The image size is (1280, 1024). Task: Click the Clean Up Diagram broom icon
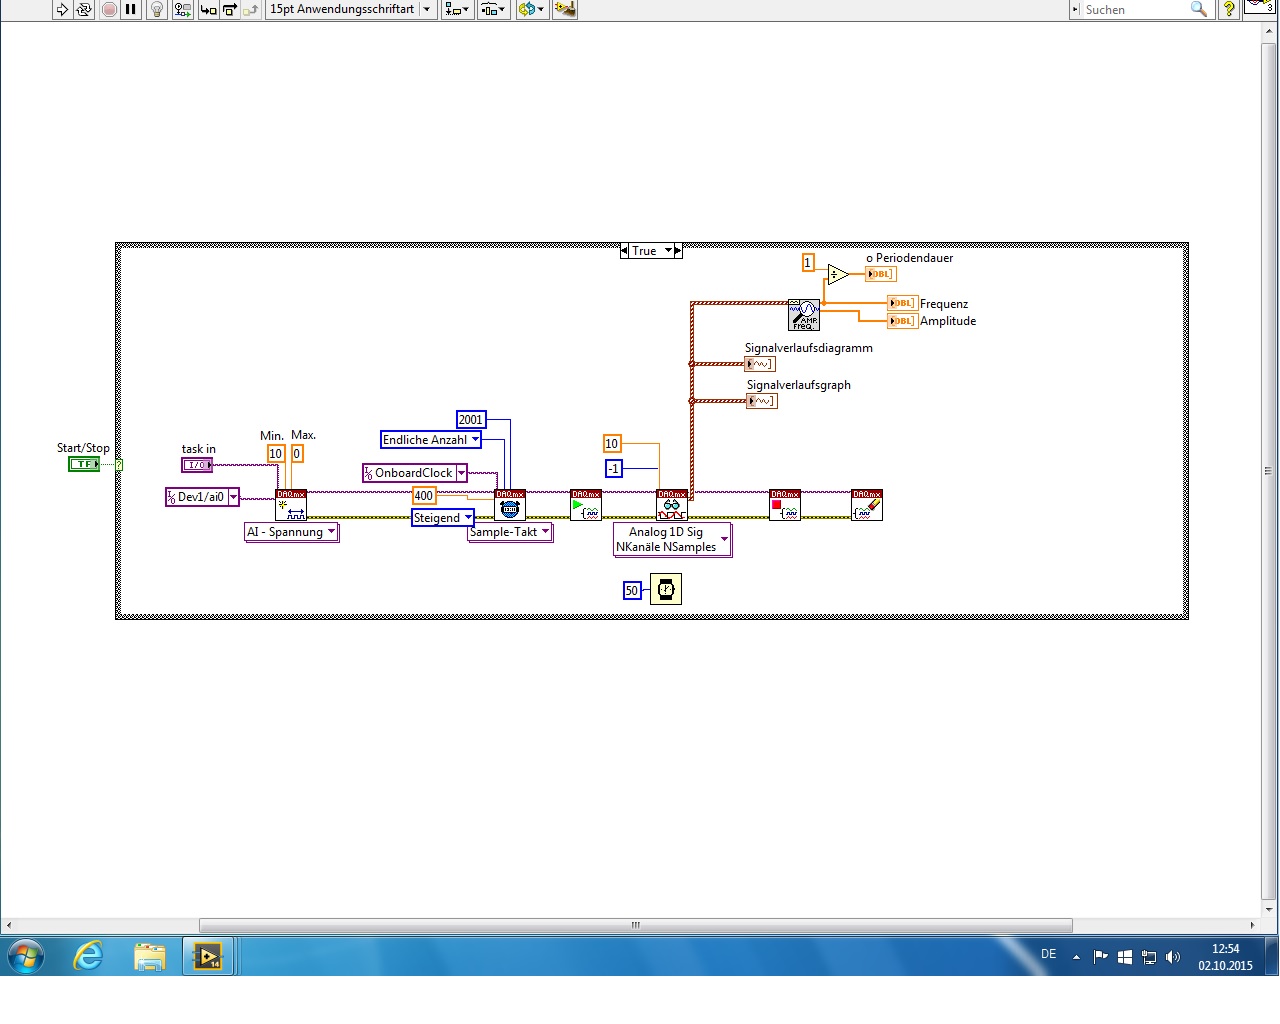coord(565,9)
